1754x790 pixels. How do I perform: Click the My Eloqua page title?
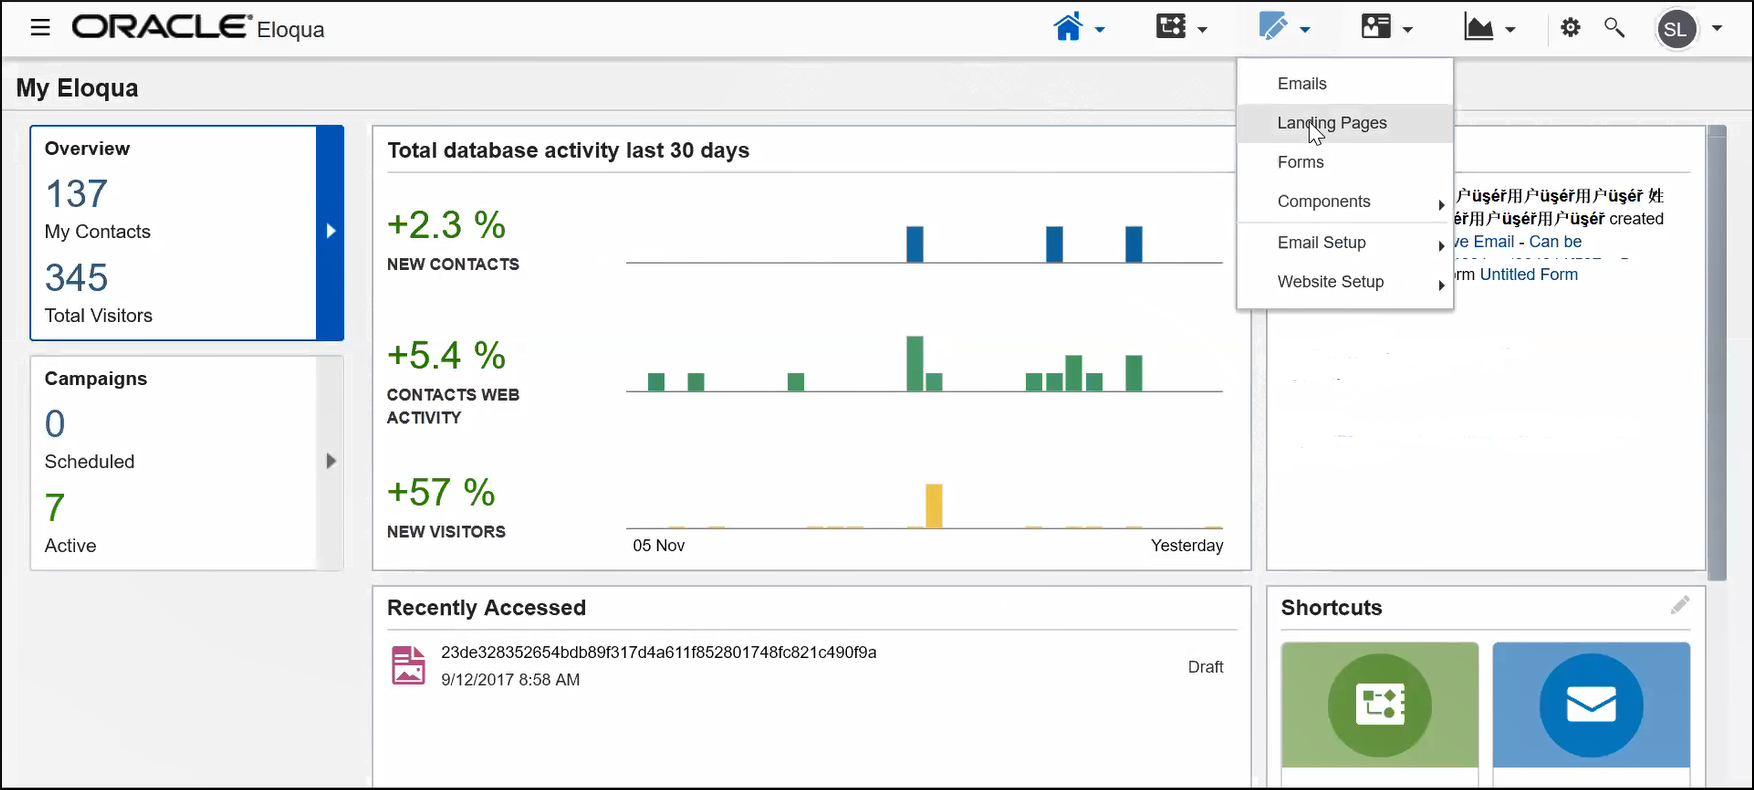pyautogui.click(x=77, y=88)
